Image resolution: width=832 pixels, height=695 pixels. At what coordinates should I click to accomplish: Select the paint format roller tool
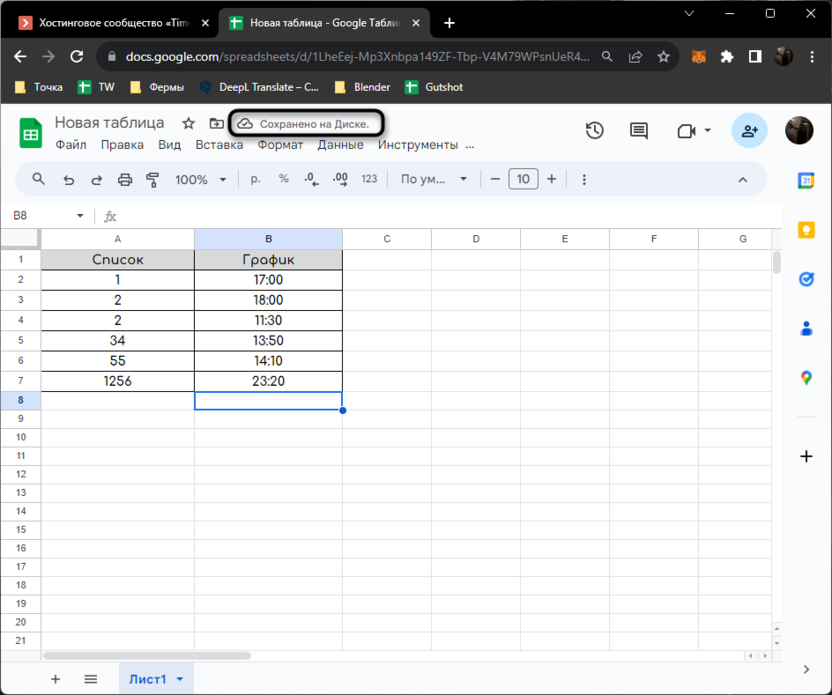point(153,180)
